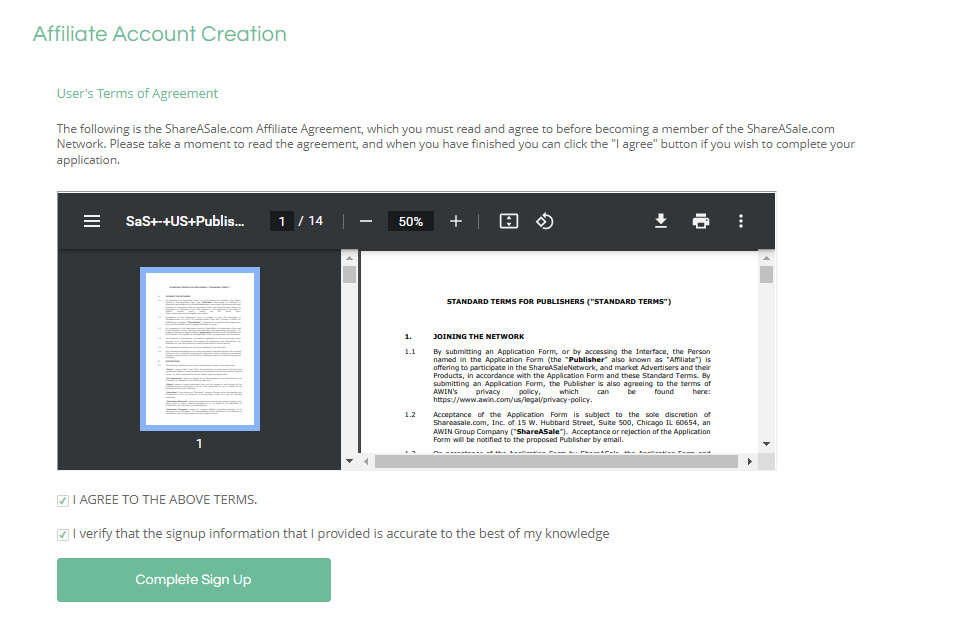Click the Complete Sign Up button
Viewport: 980px width, 621px height.
194,580
